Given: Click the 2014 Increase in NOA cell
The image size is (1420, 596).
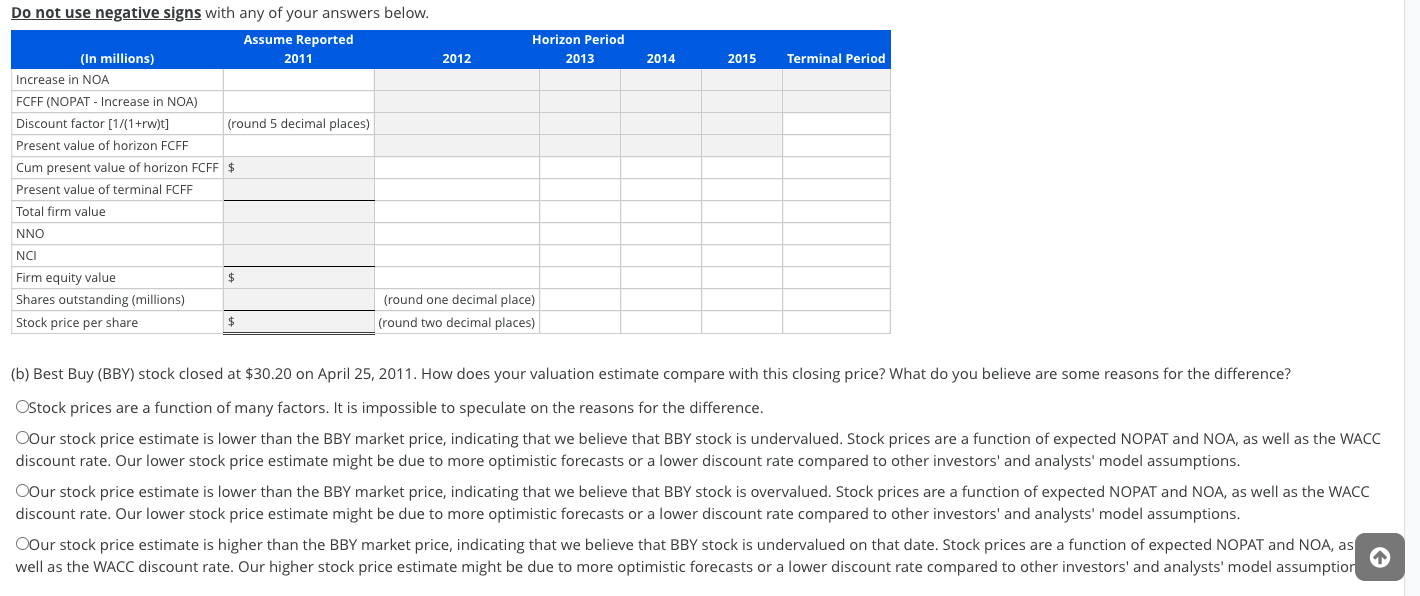Looking at the screenshot, I should tap(661, 79).
